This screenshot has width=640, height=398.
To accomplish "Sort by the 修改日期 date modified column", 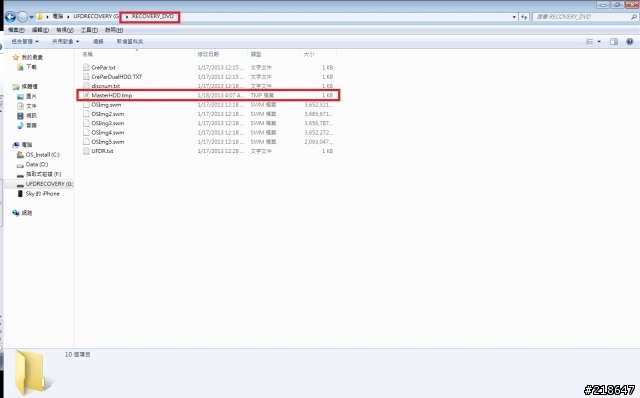I will pyautogui.click(x=208, y=54).
